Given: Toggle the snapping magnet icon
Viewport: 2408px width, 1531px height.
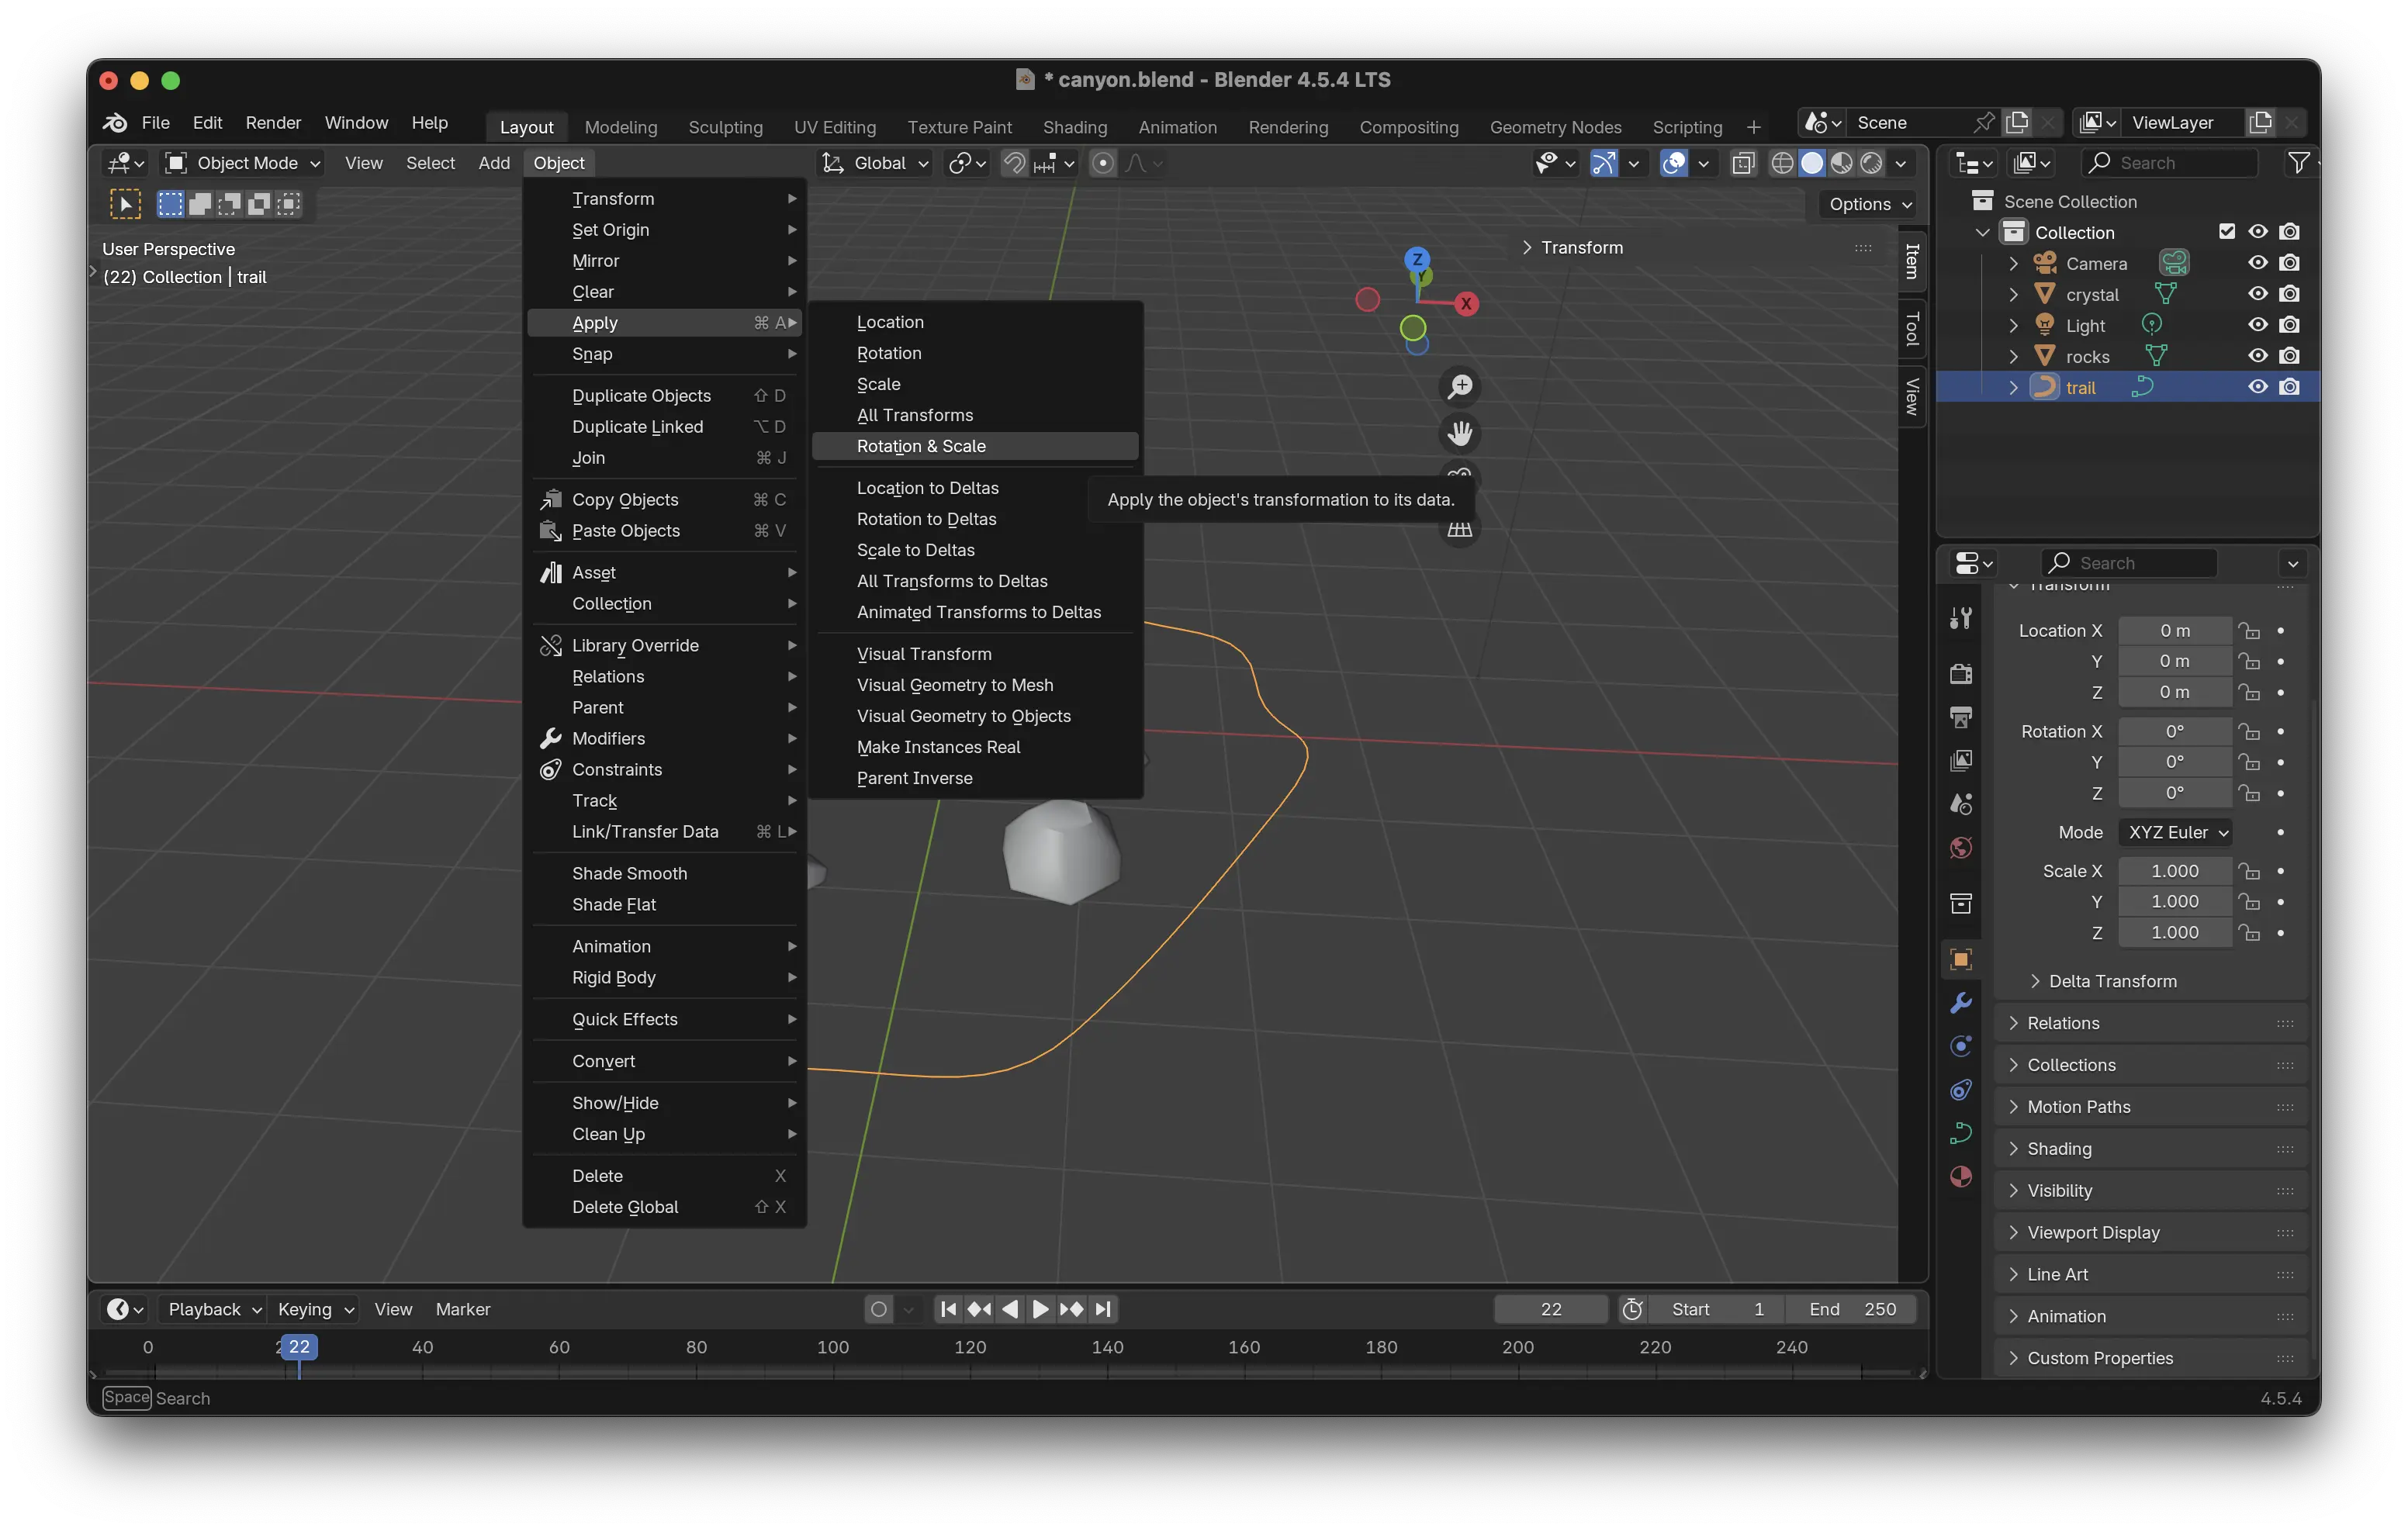Looking at the screenshot, I should click(x=1013, y=163).
